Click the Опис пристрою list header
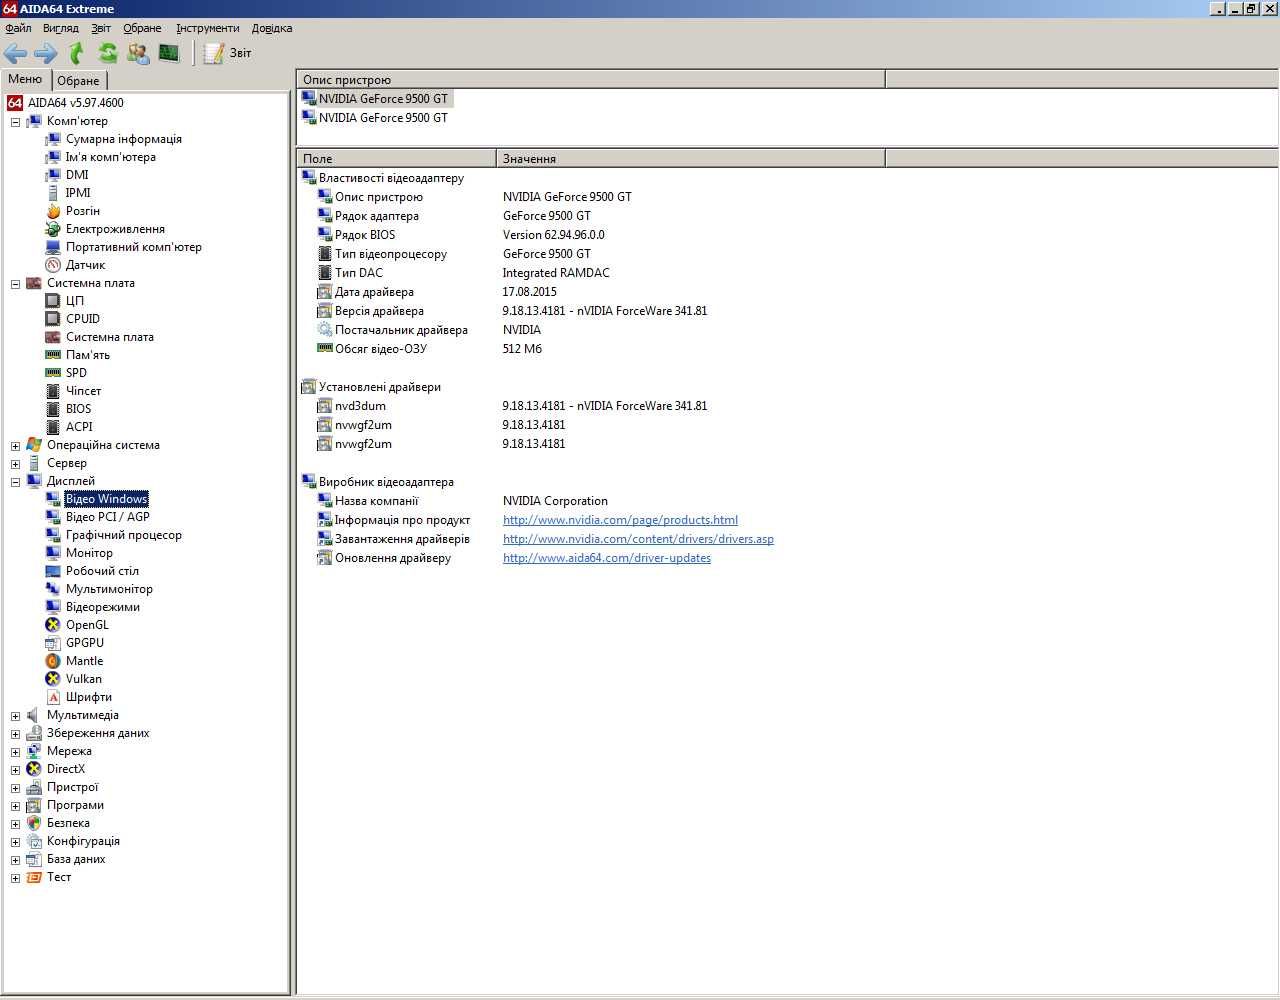The image size is (1280, 1000). click(591, 79)
